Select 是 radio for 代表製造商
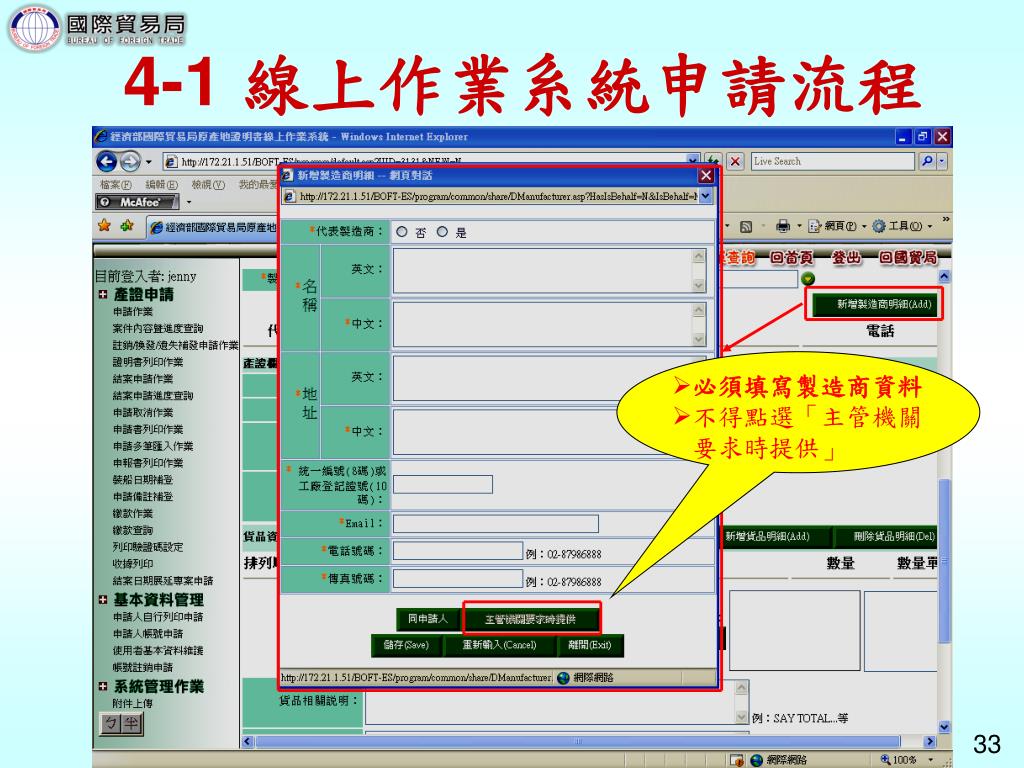Image resolution: width=1024 pixels, height=768 pixels. [442, 232]
